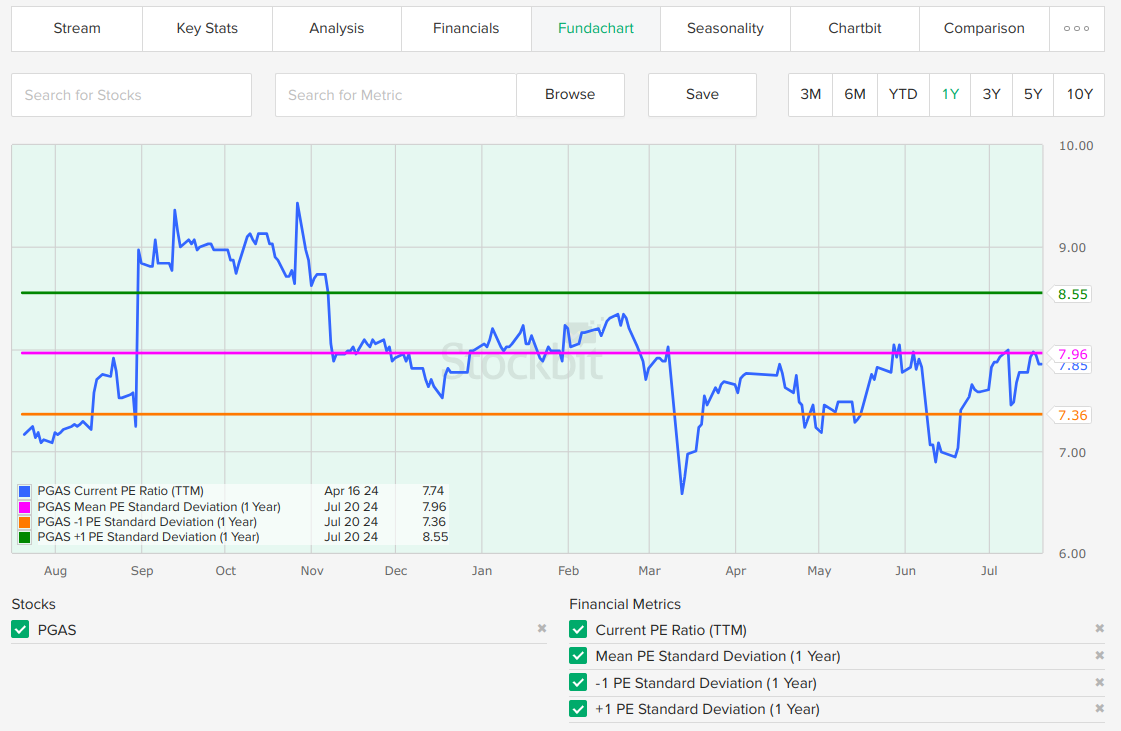Image resolution: width=1121 pixels, height=731 pixels.
Task: Toggle +1 PE Standard Deviation checkbox
Action: (x=578, y=709)
